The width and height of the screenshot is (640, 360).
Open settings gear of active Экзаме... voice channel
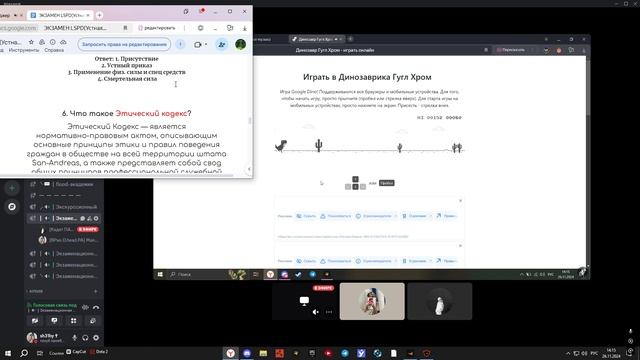(96, 218)
